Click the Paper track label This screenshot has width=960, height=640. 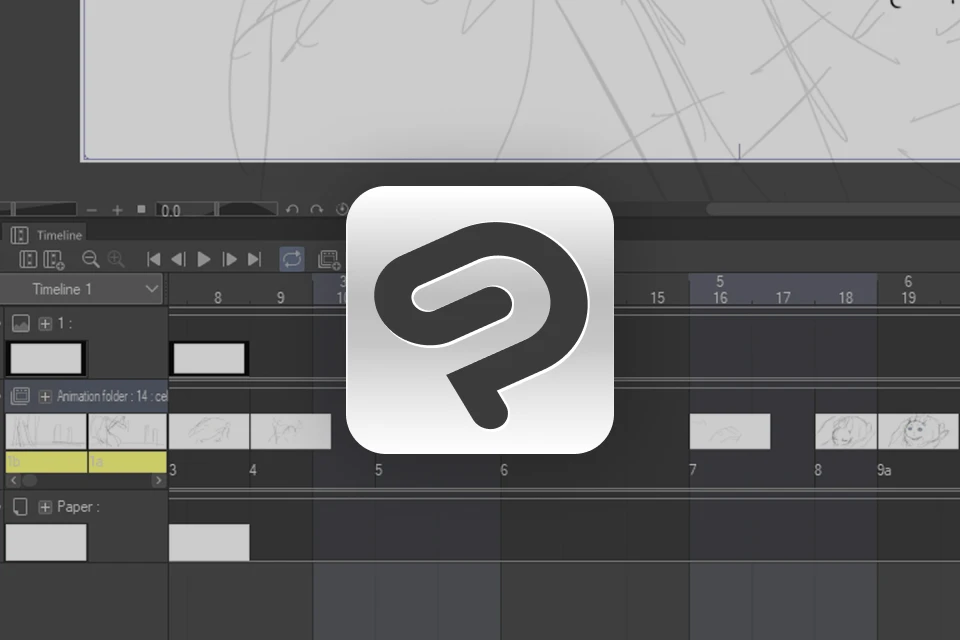click(x=78, y=507)
